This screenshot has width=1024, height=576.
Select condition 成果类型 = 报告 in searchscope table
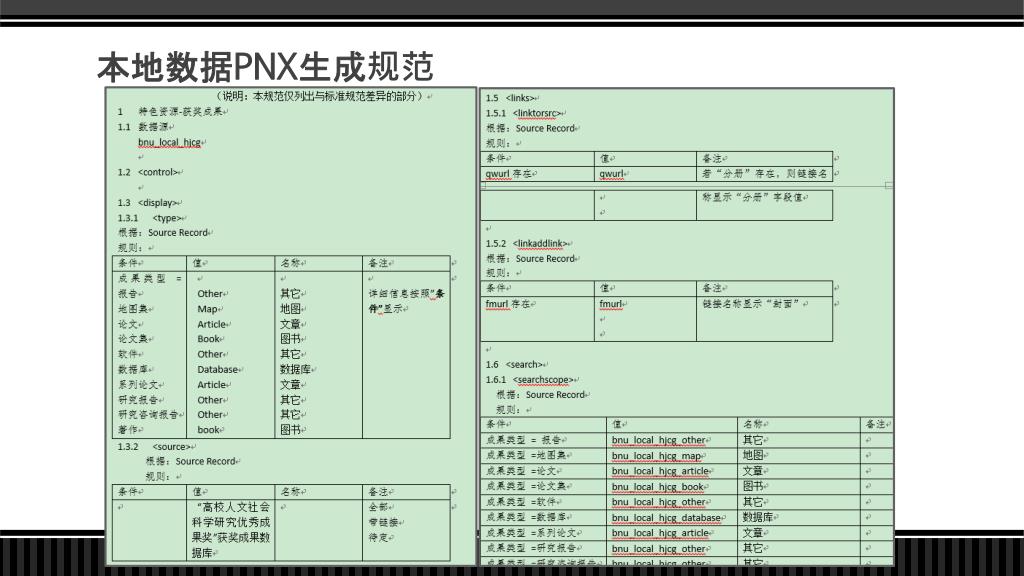(523, 440)
